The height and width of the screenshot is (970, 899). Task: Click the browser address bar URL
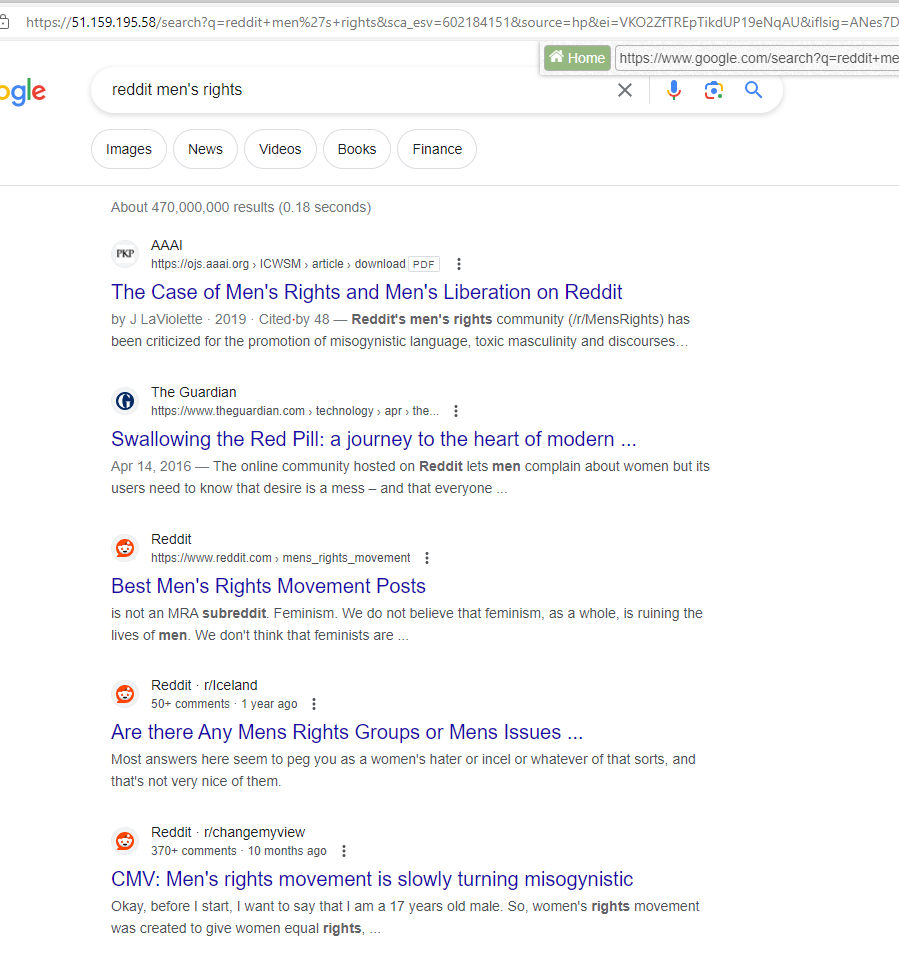[461, 22]
